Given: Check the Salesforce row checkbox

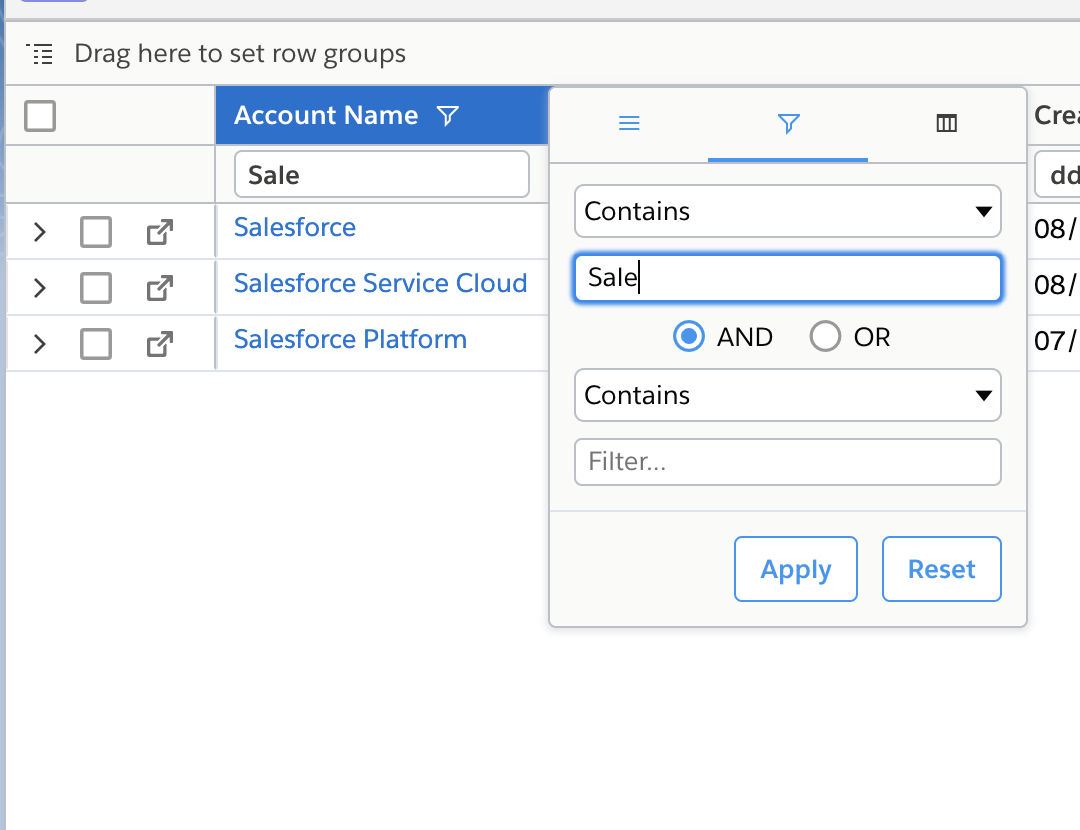Looking at the screenshot, I should tap(96, 232).
